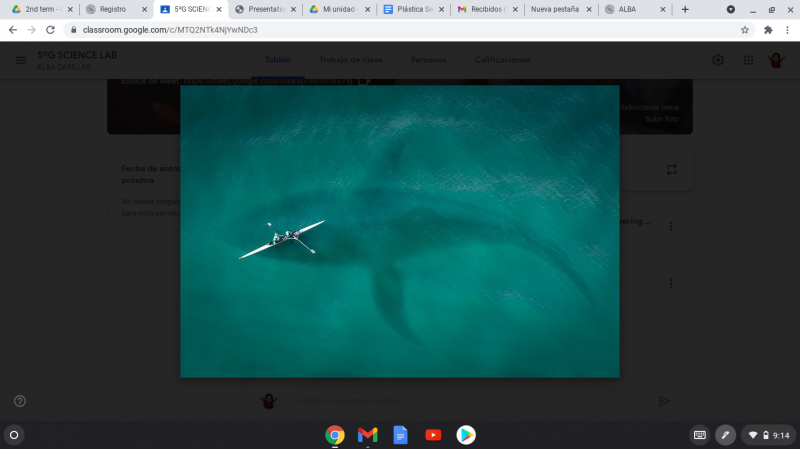The height and width of the screenshot is (449, 800).
Task: Open the Classroom main hamburger menu
Action: pyautogui.click(x=21, y=60)
